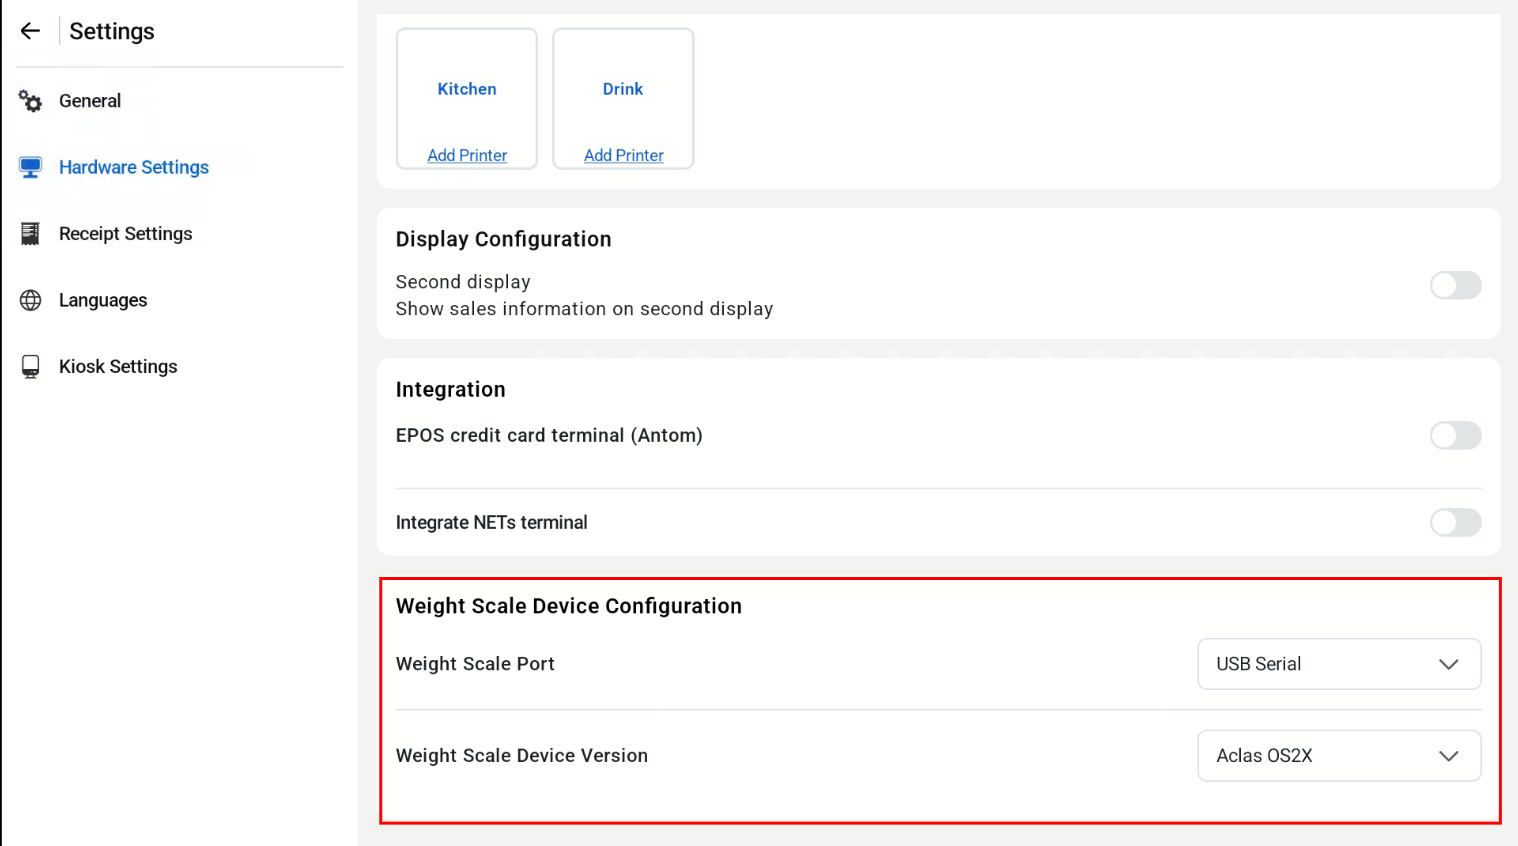Click the Hardware Settings monitor icon
The width and height of the screenshot is (1518, 846).
[x=31, y=167]
